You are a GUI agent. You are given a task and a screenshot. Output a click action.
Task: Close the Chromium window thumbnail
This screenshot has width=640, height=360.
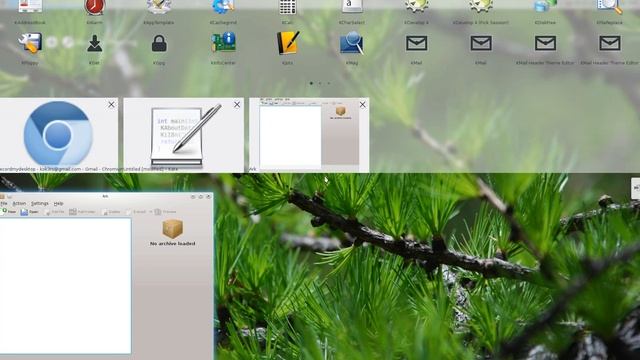[111, 105]
